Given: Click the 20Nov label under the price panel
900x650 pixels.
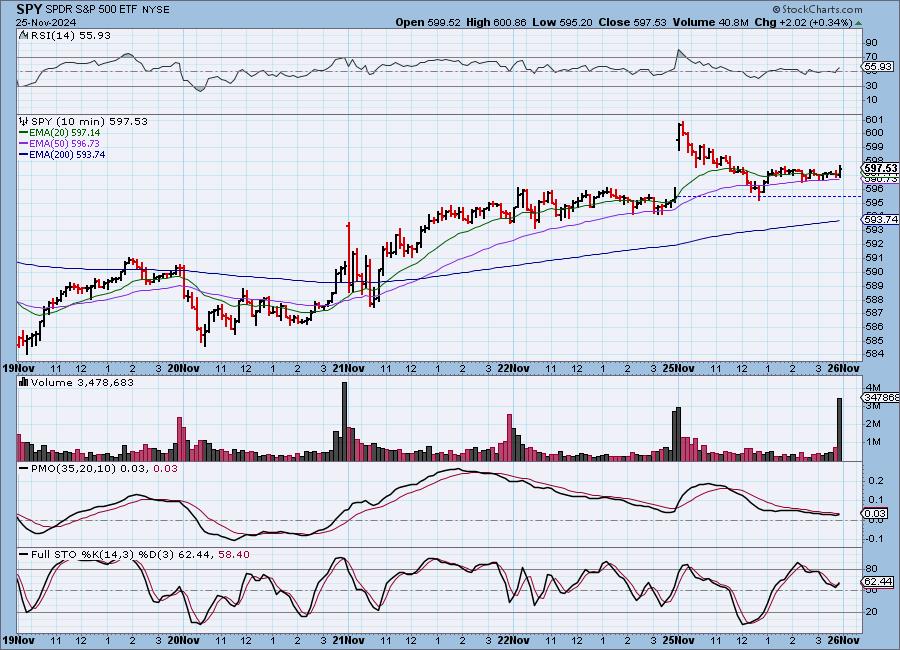Looking at the screenshot, I should click(183, 368).
